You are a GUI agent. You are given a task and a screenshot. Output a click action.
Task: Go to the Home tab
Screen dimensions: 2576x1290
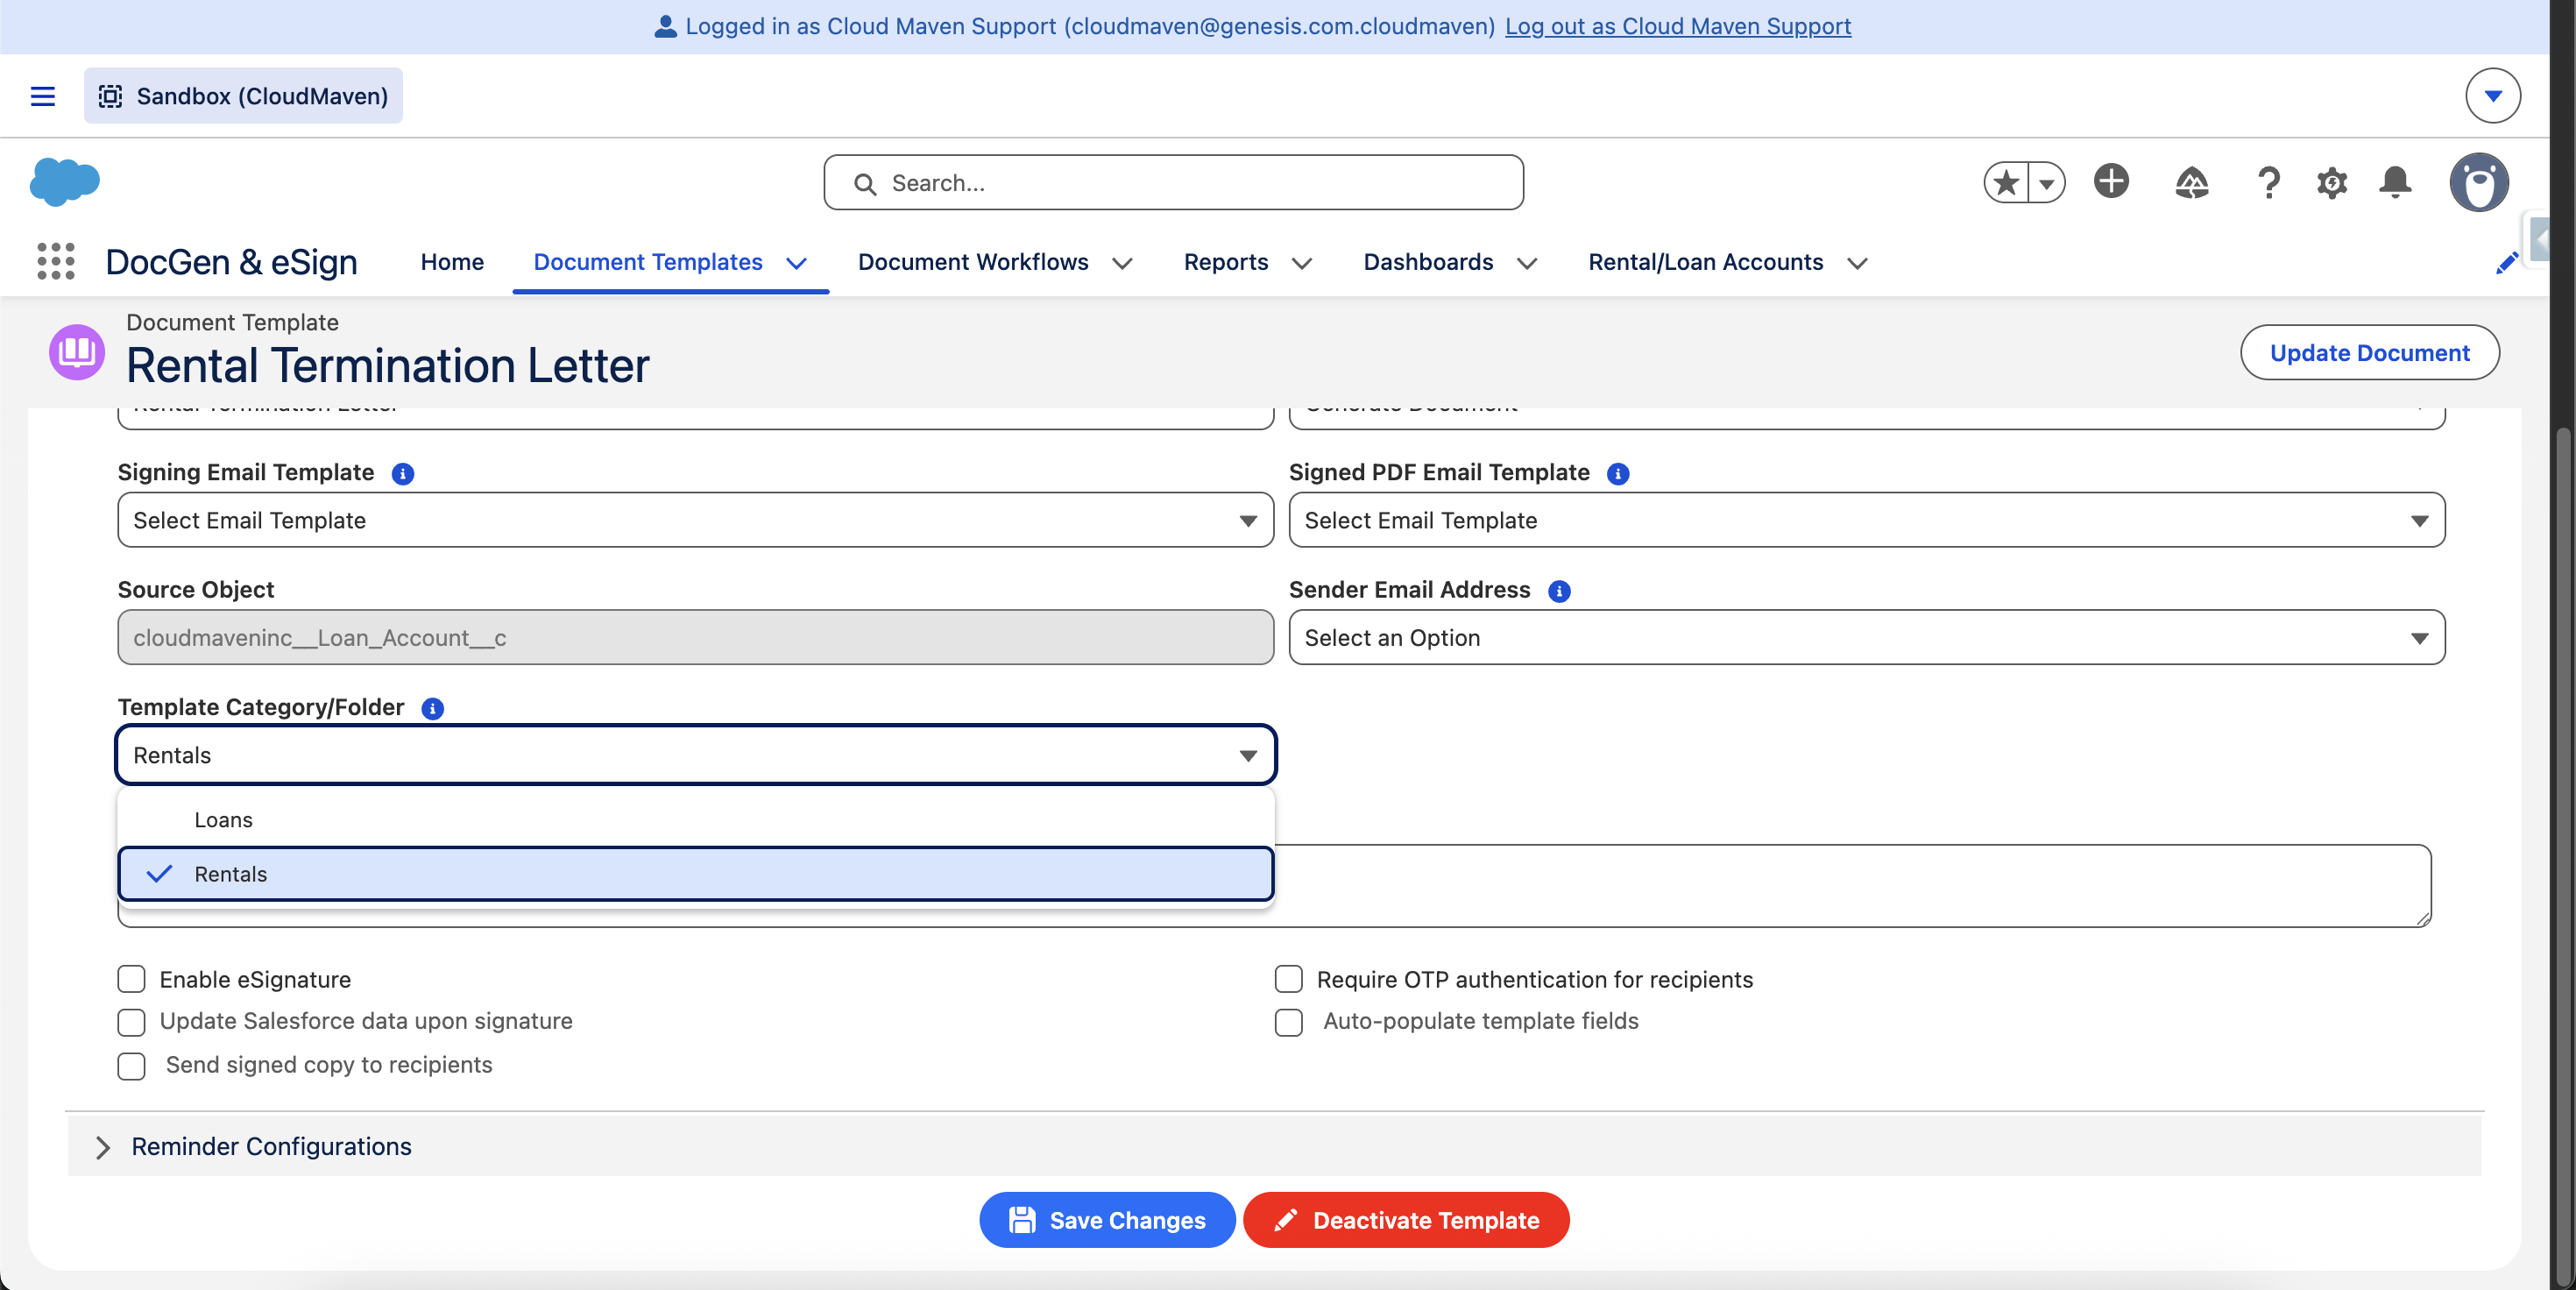[452, 262]
